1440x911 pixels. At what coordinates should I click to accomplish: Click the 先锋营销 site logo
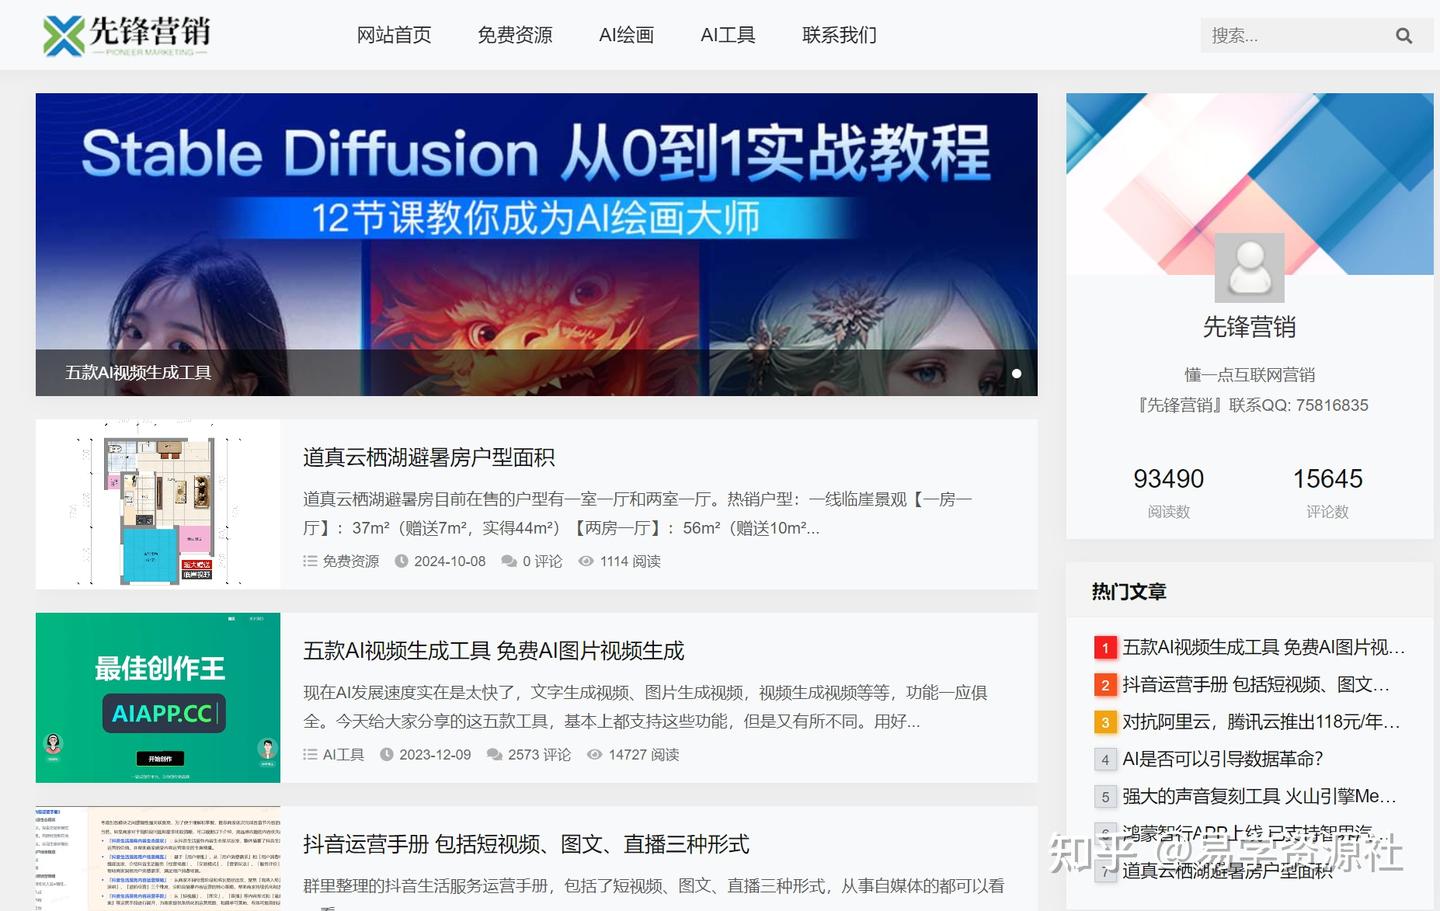click(126, 35)
